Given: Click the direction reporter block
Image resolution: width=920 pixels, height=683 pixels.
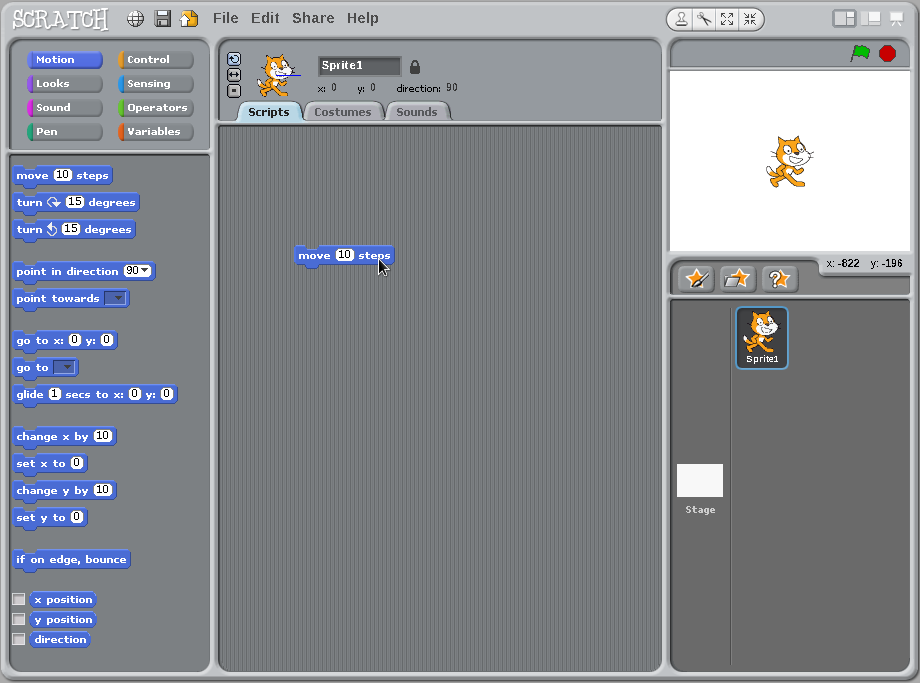Looking at the screenshot, I should [x=60, y=640].
